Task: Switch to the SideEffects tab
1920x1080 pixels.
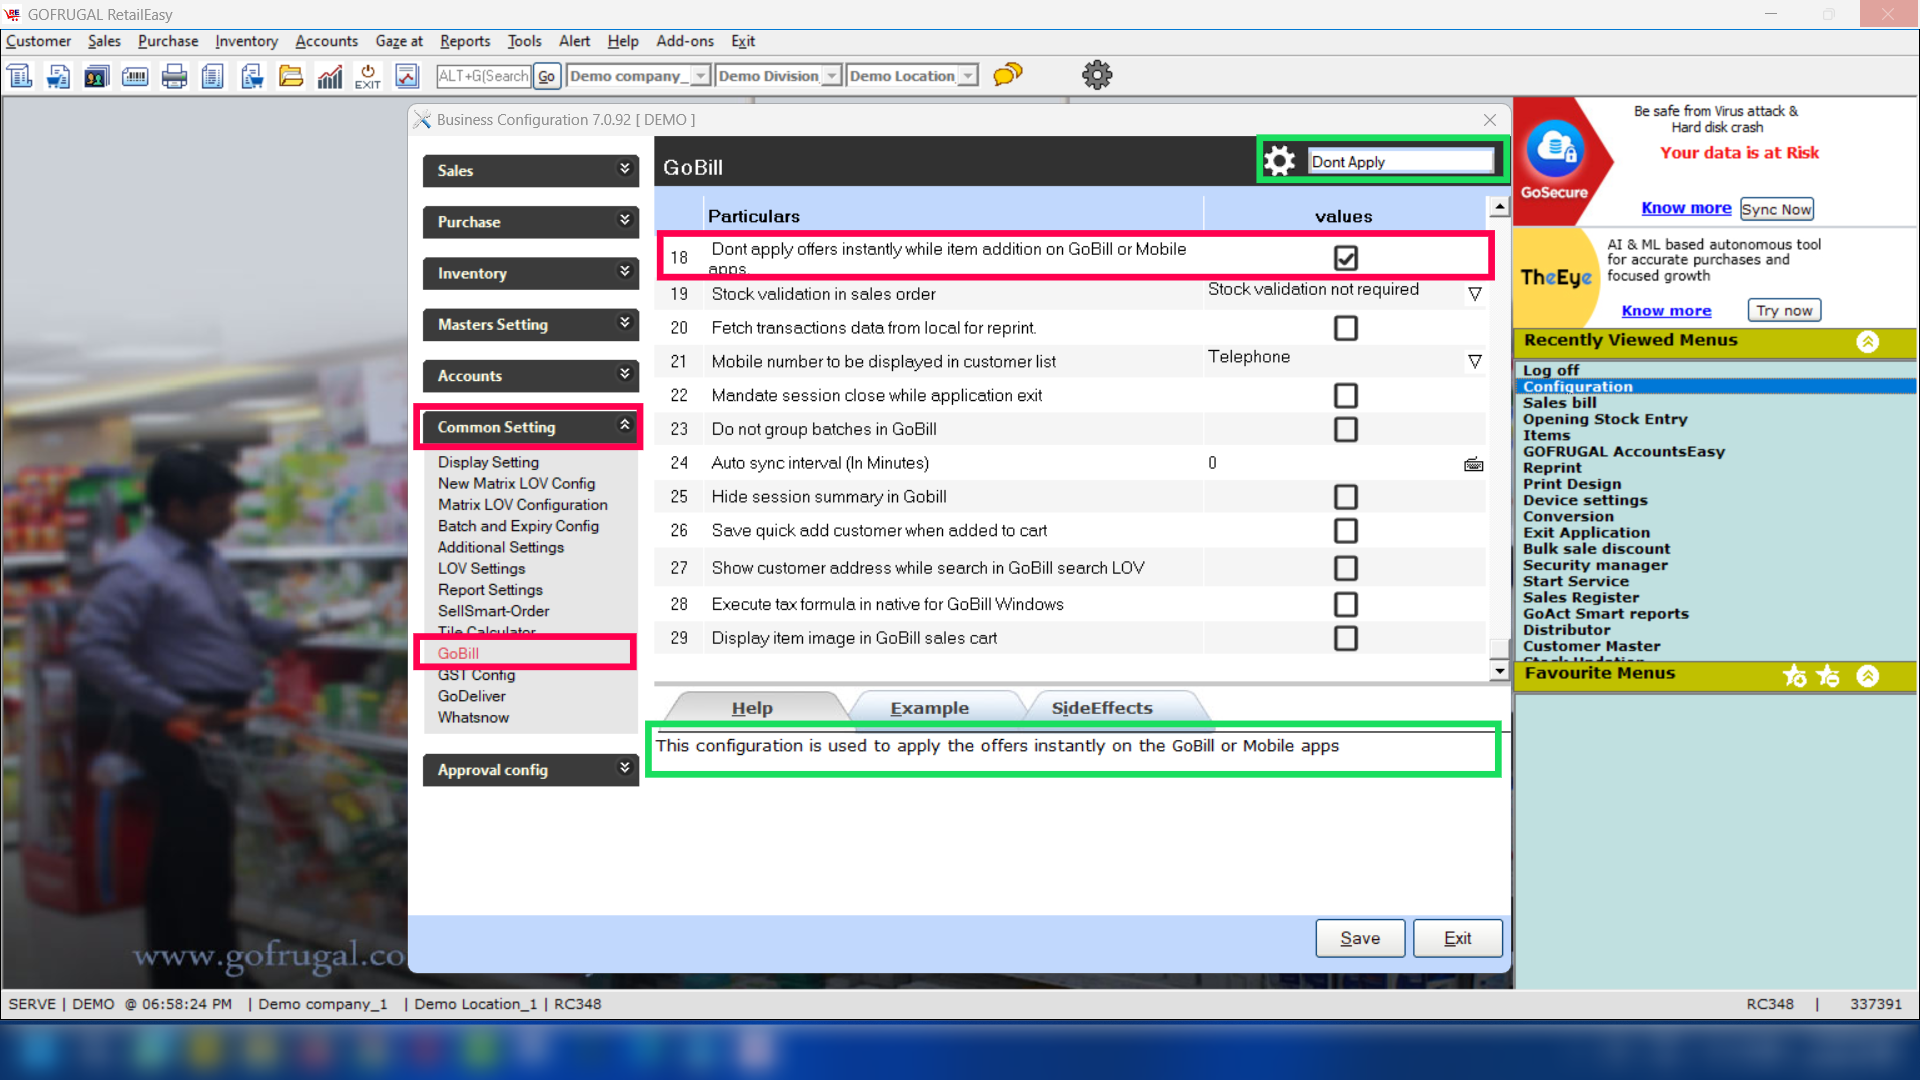Action: 1101,708
